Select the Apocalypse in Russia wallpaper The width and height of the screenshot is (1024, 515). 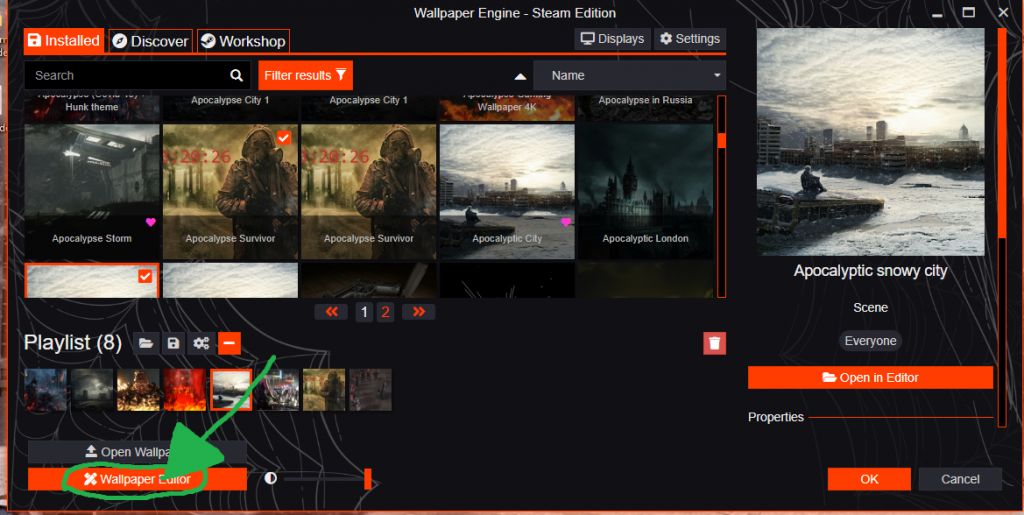(x=645, y=108)
